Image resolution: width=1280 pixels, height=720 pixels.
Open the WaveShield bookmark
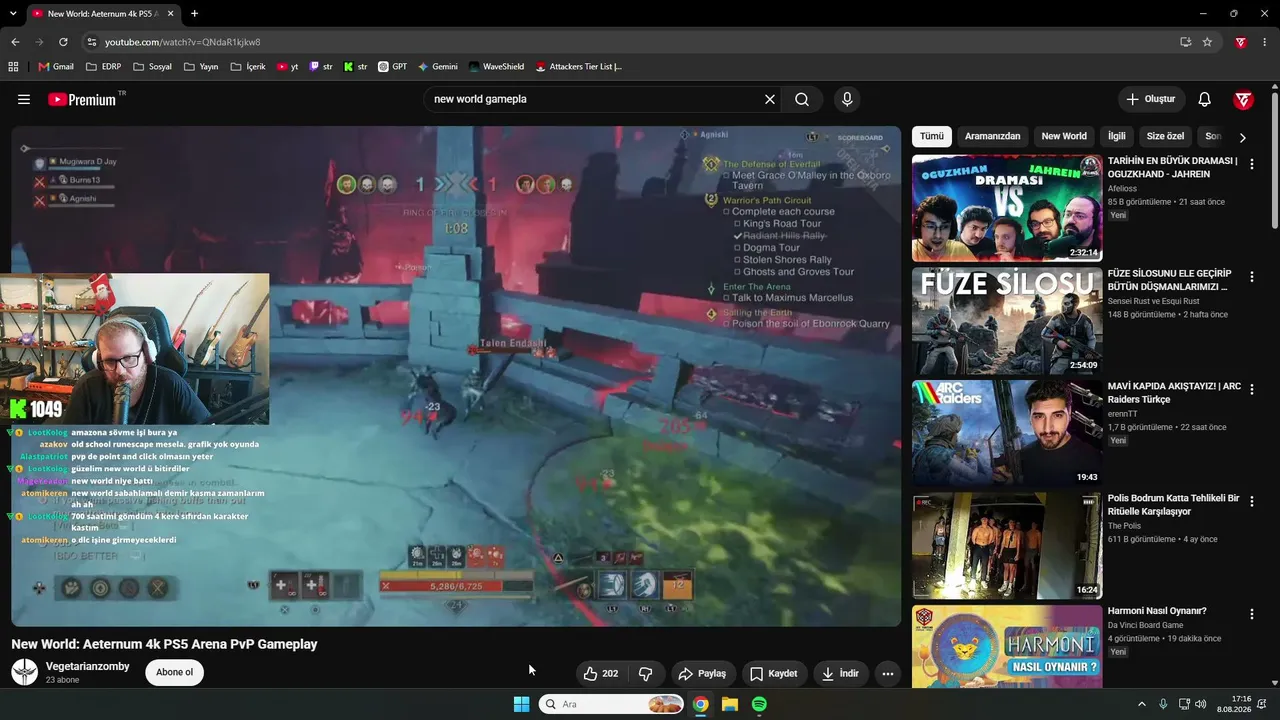tap(496, 67)
